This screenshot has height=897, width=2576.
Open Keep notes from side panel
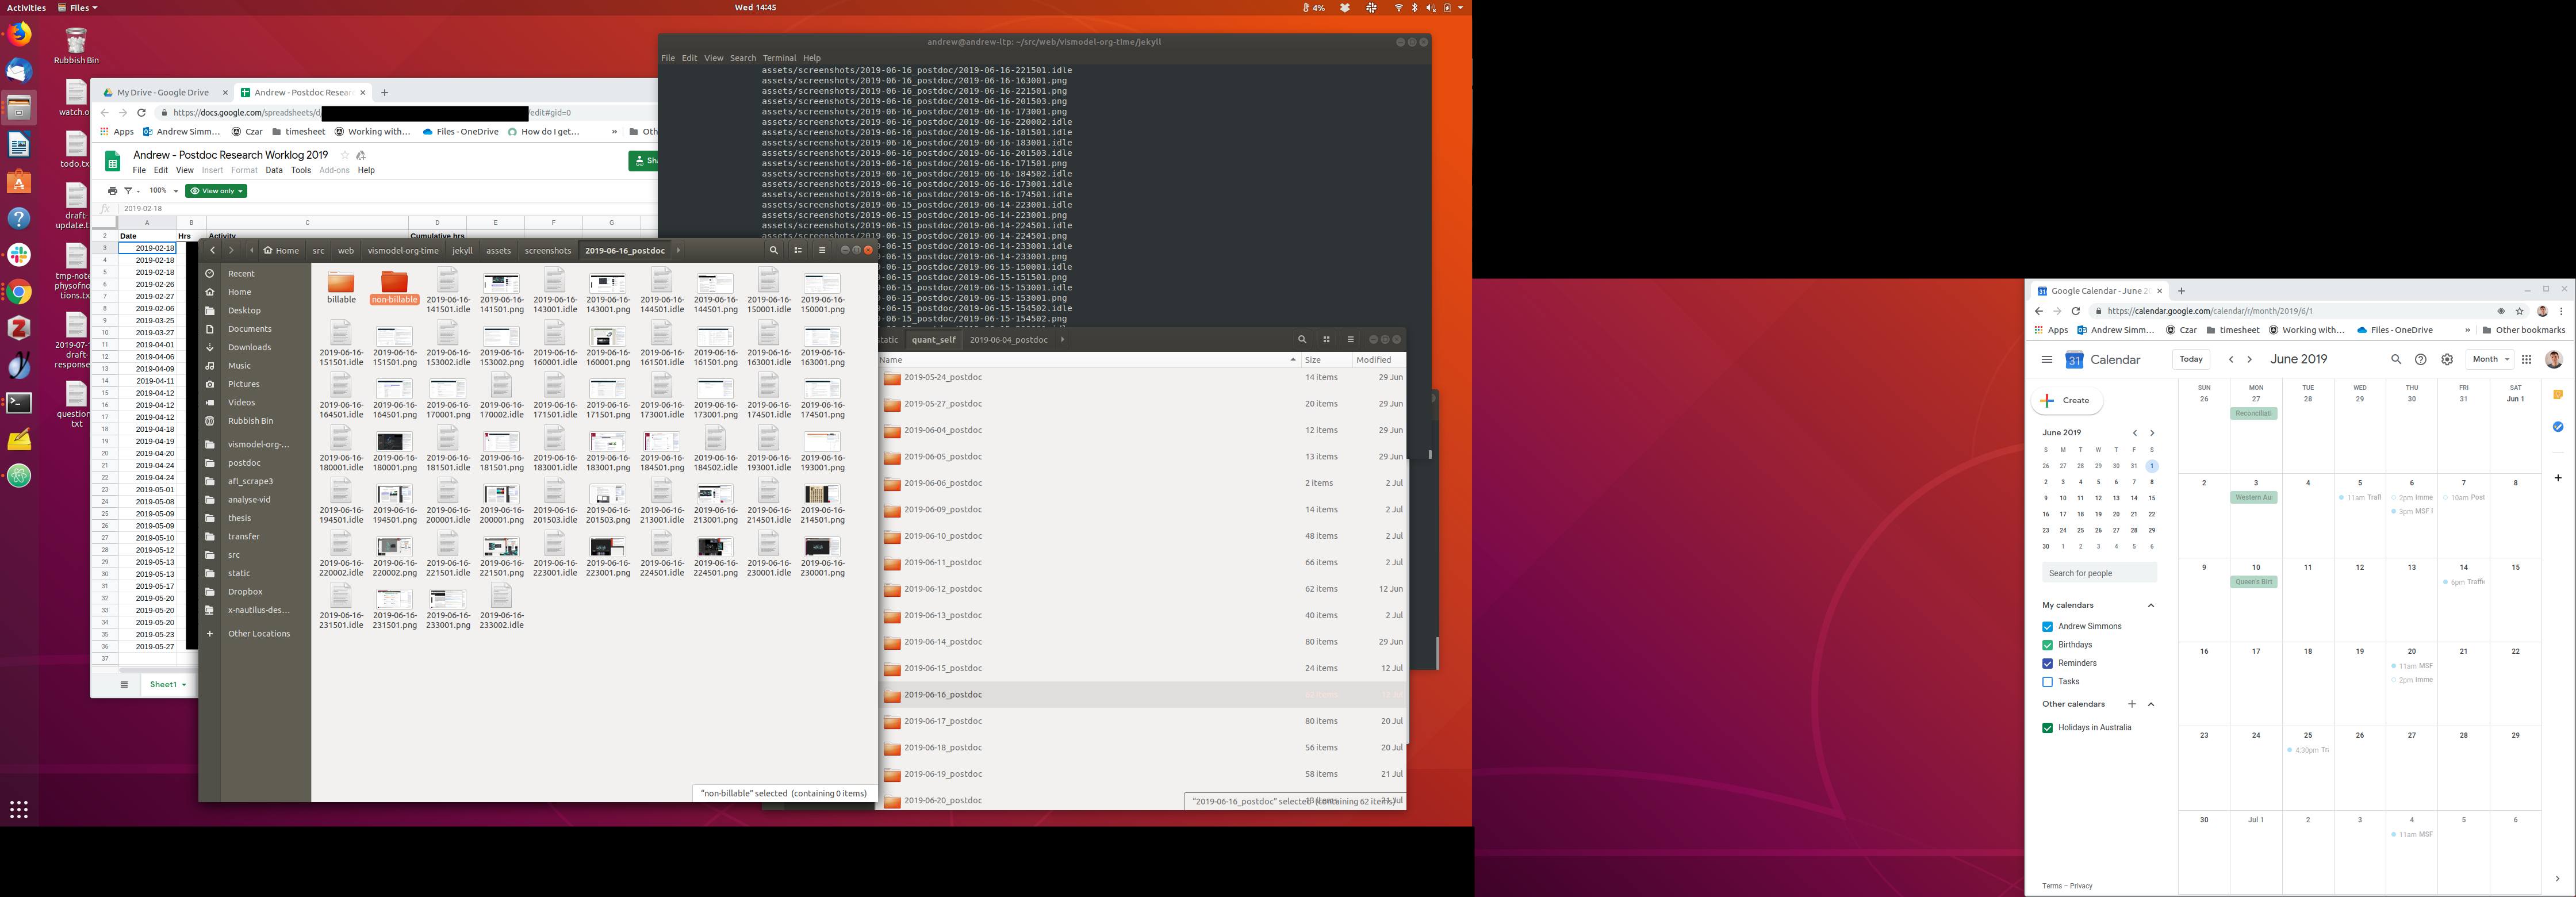(x=2558, y=395)
